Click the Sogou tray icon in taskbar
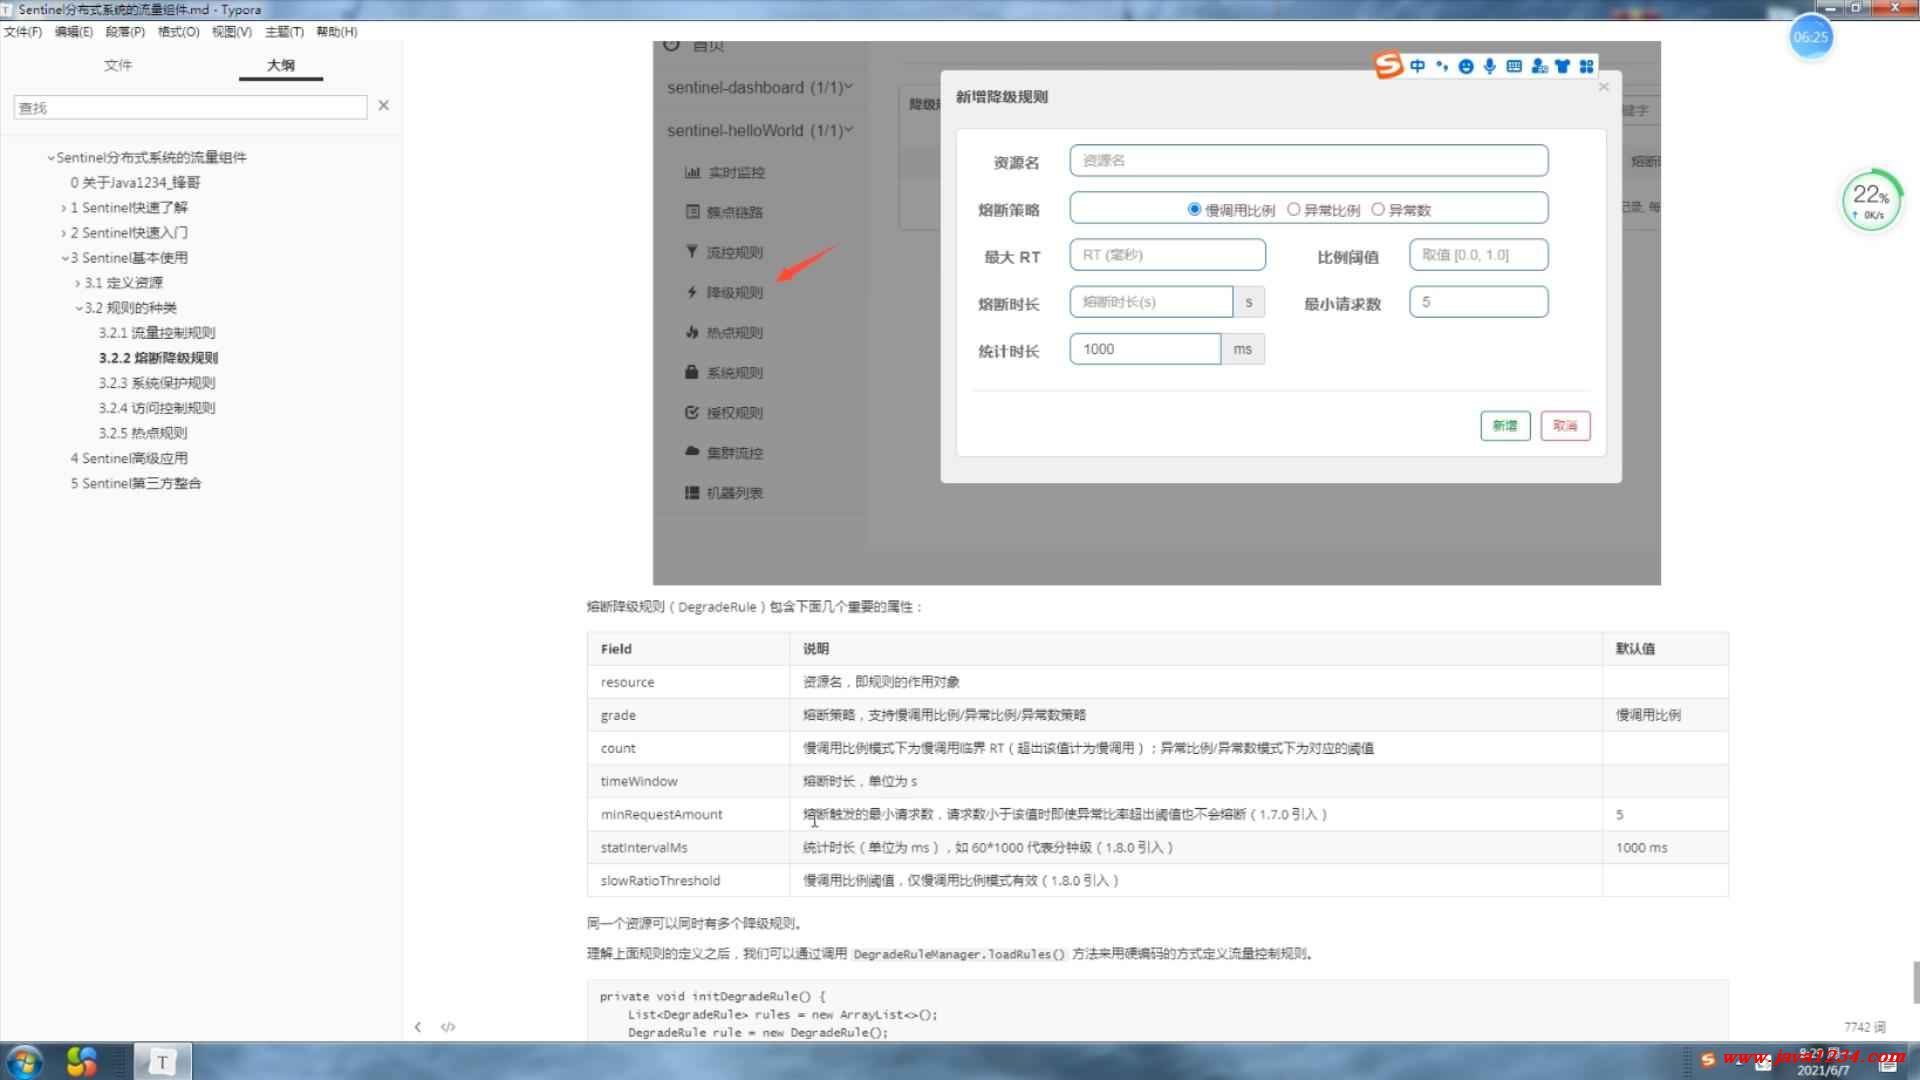 tap(1708, 1060)
